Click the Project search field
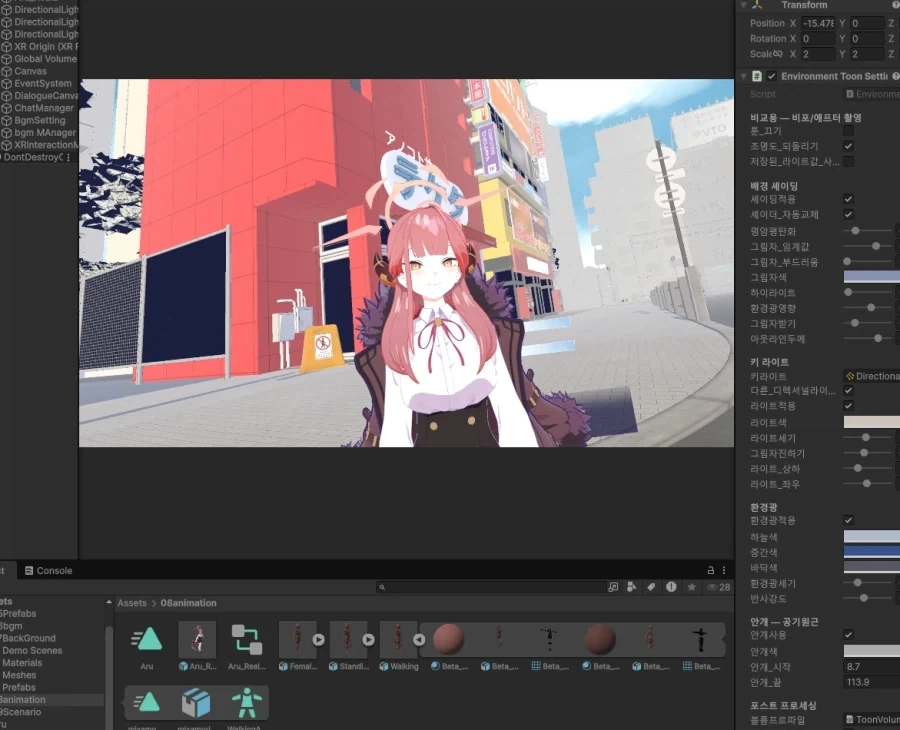The height and width of the screenshot is (730, 900). [x=492, y=587]
